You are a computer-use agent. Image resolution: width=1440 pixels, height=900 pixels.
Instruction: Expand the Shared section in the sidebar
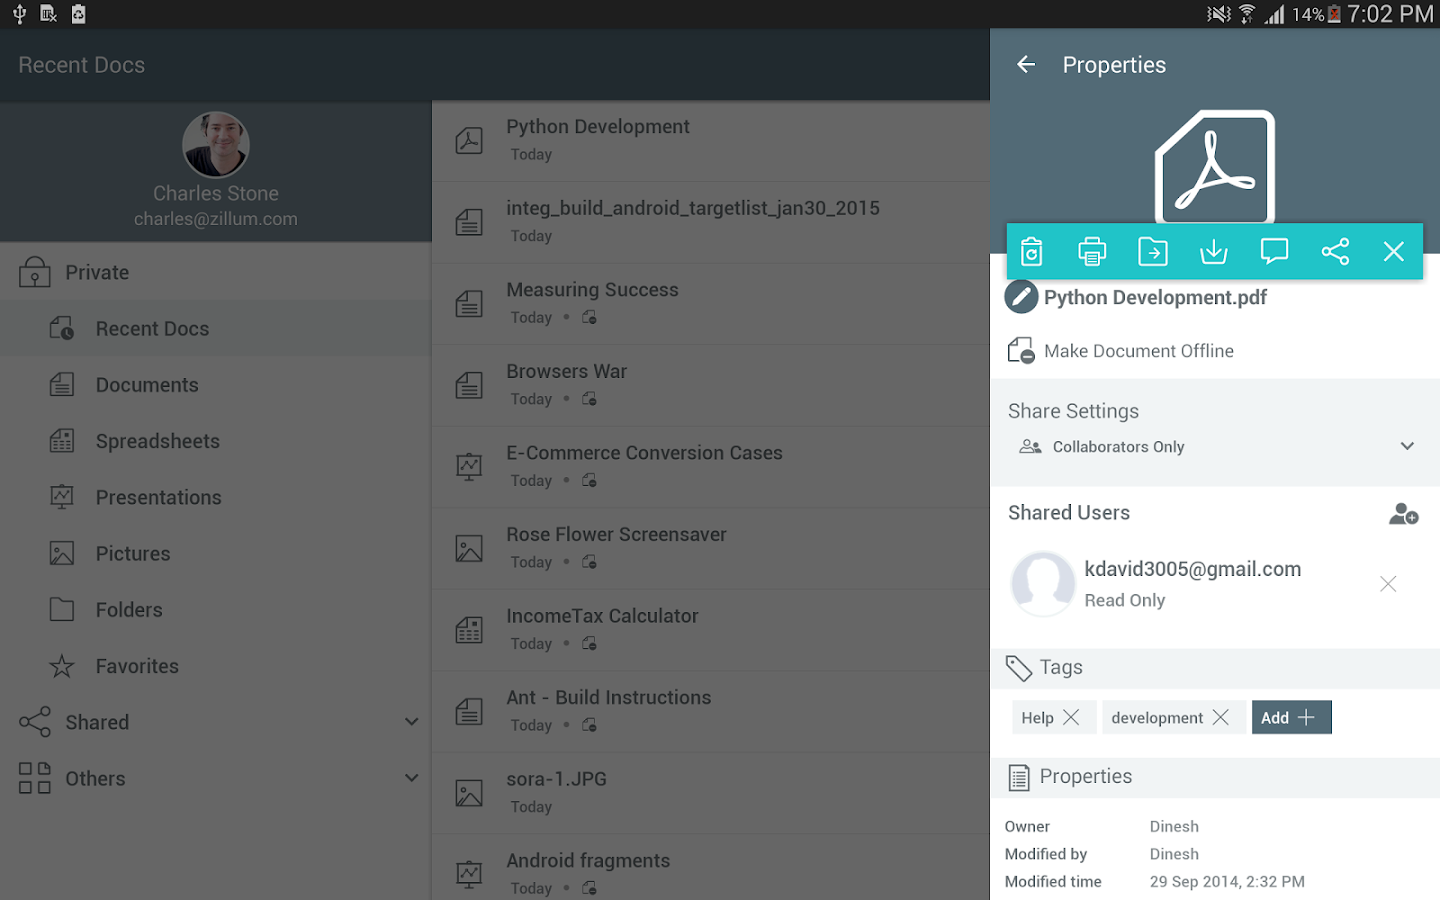[x=411, y=722]
